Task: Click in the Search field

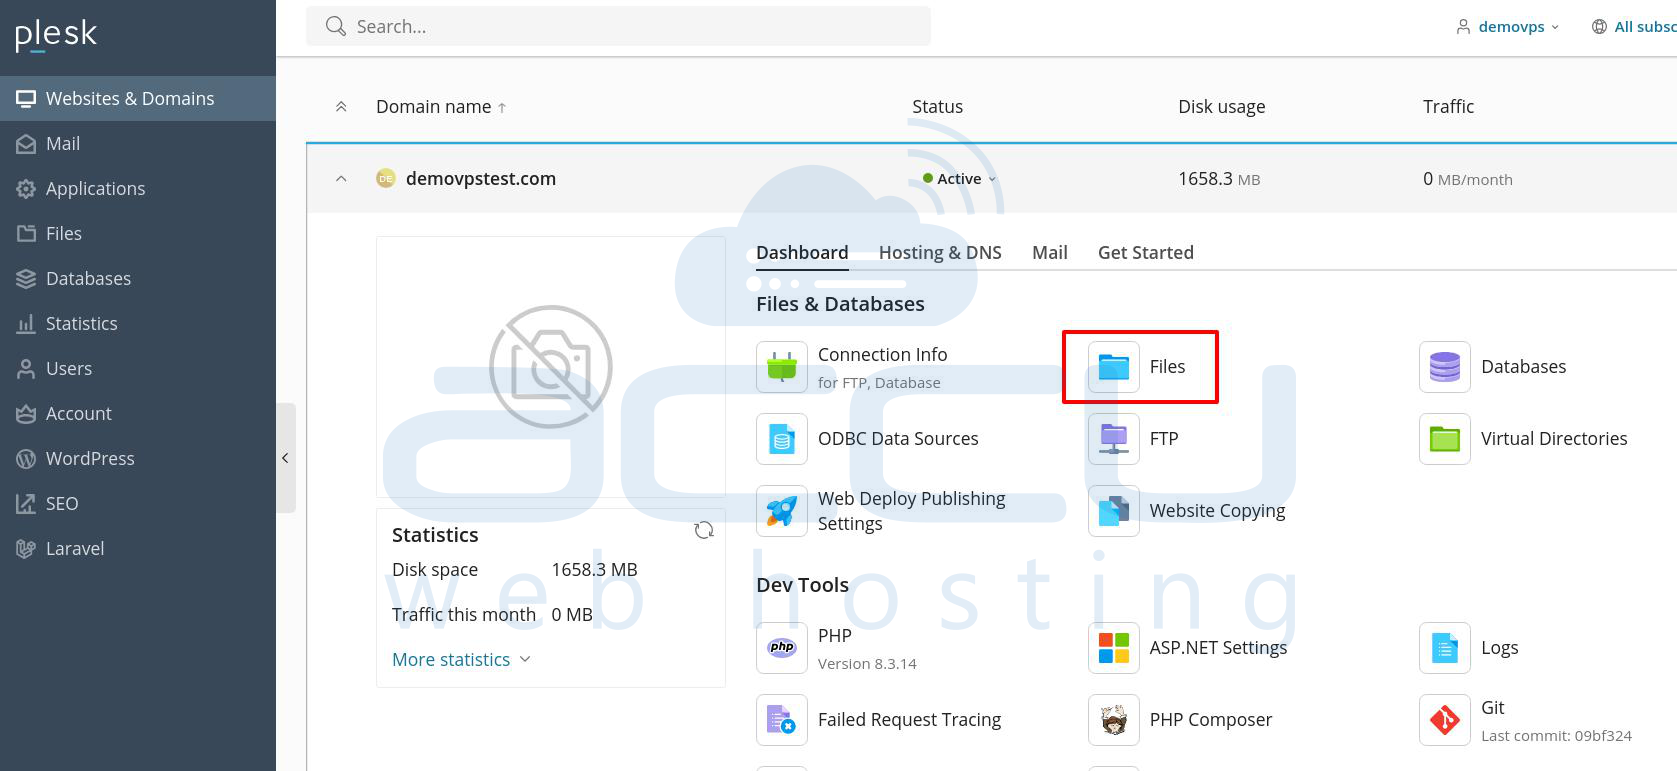Action: 618,26
